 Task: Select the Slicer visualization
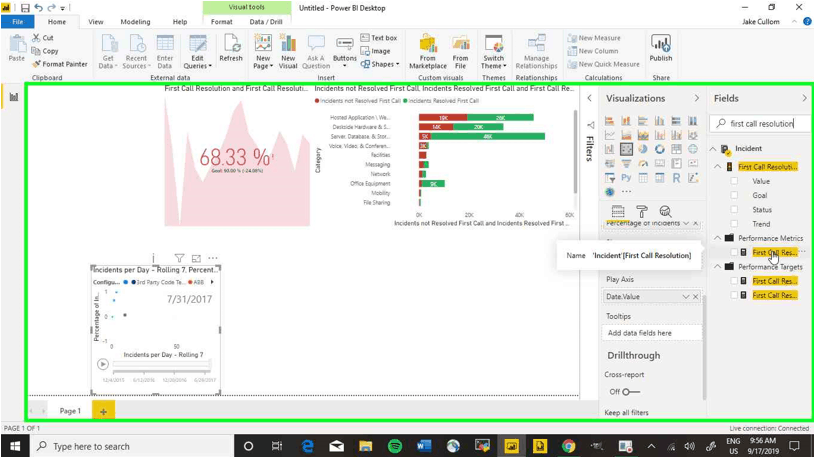609,178
